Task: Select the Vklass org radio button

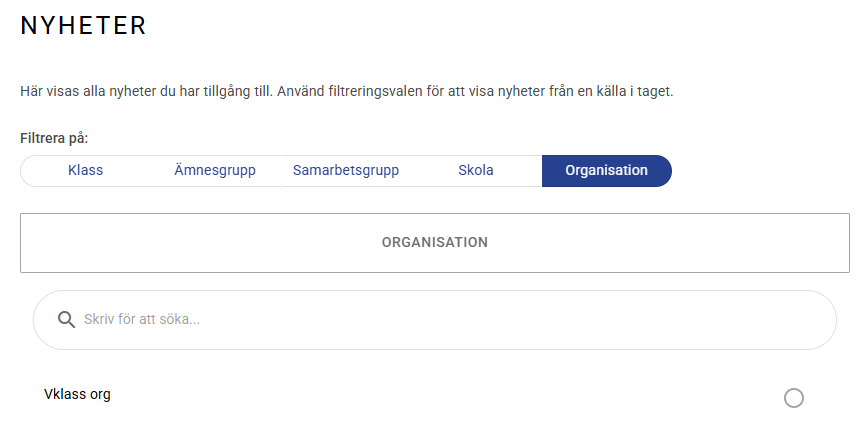Action: click(x=794, y=398)
